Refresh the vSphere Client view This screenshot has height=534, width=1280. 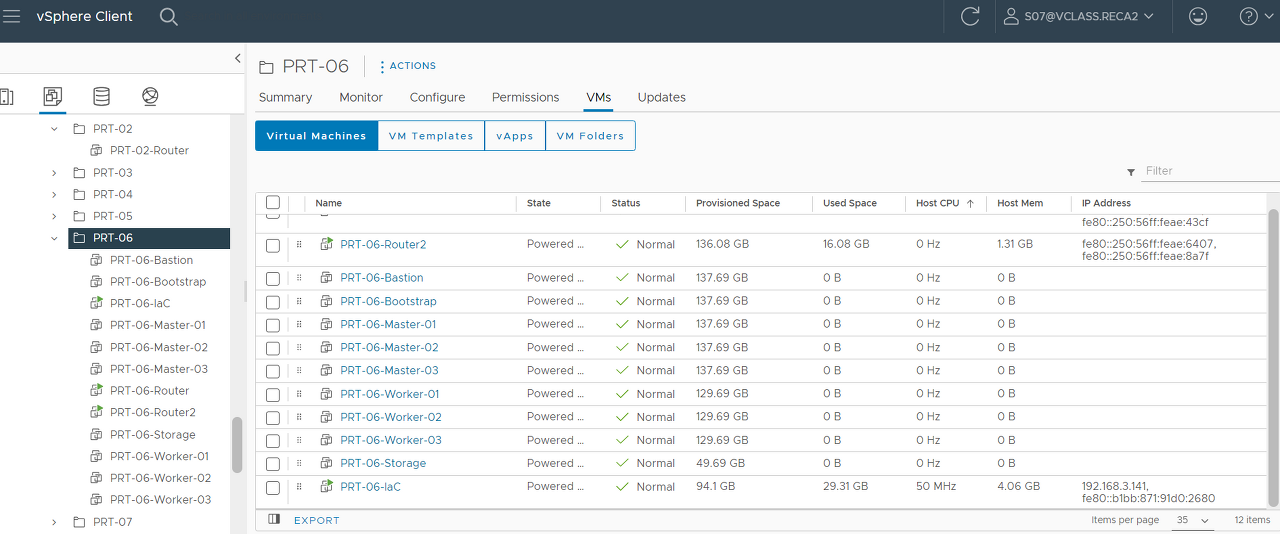970,16
